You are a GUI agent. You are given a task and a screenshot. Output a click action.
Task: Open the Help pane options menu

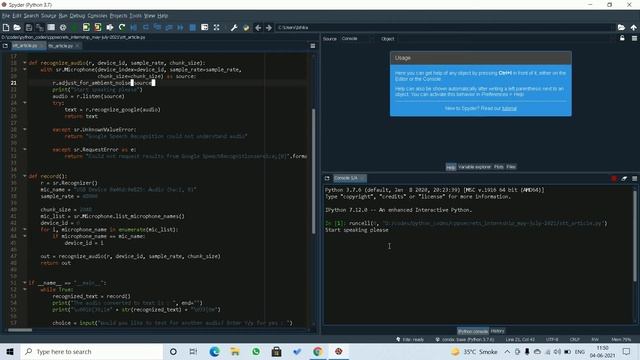[x=634, y=38]
